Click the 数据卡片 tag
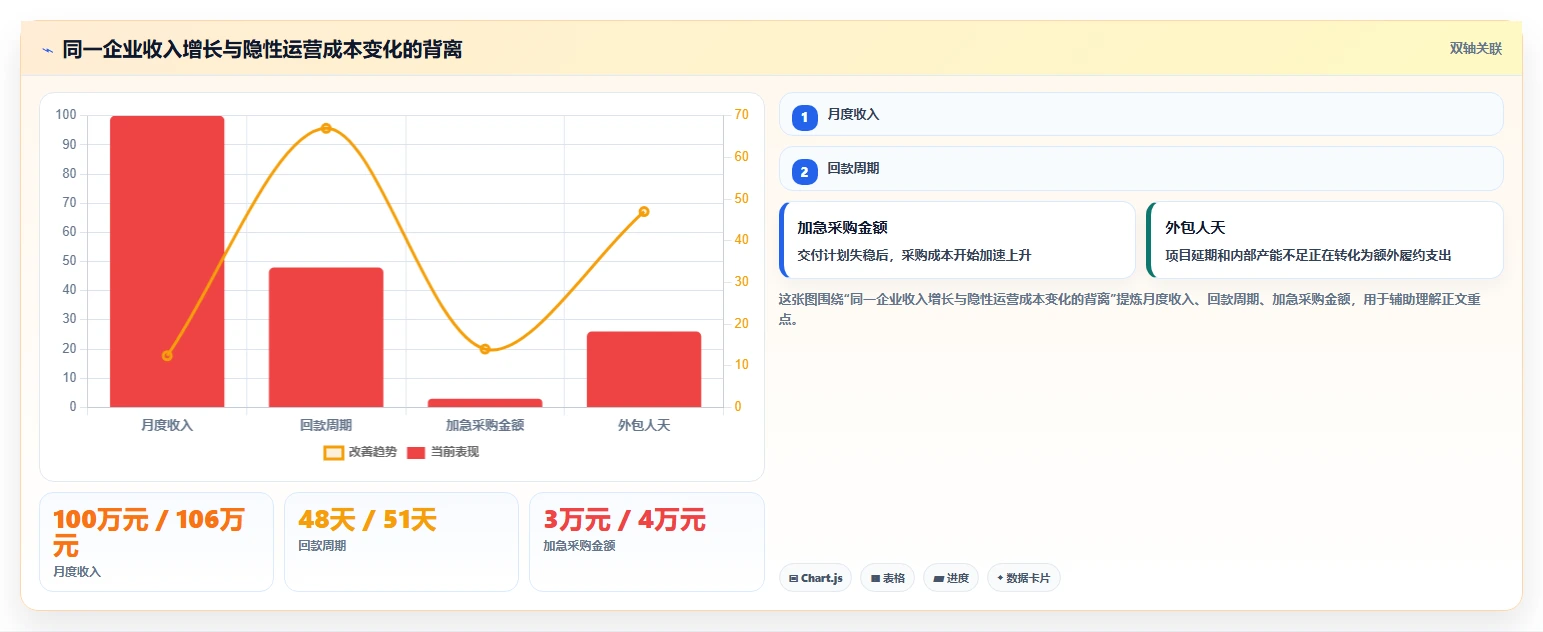 point(1024,578)
